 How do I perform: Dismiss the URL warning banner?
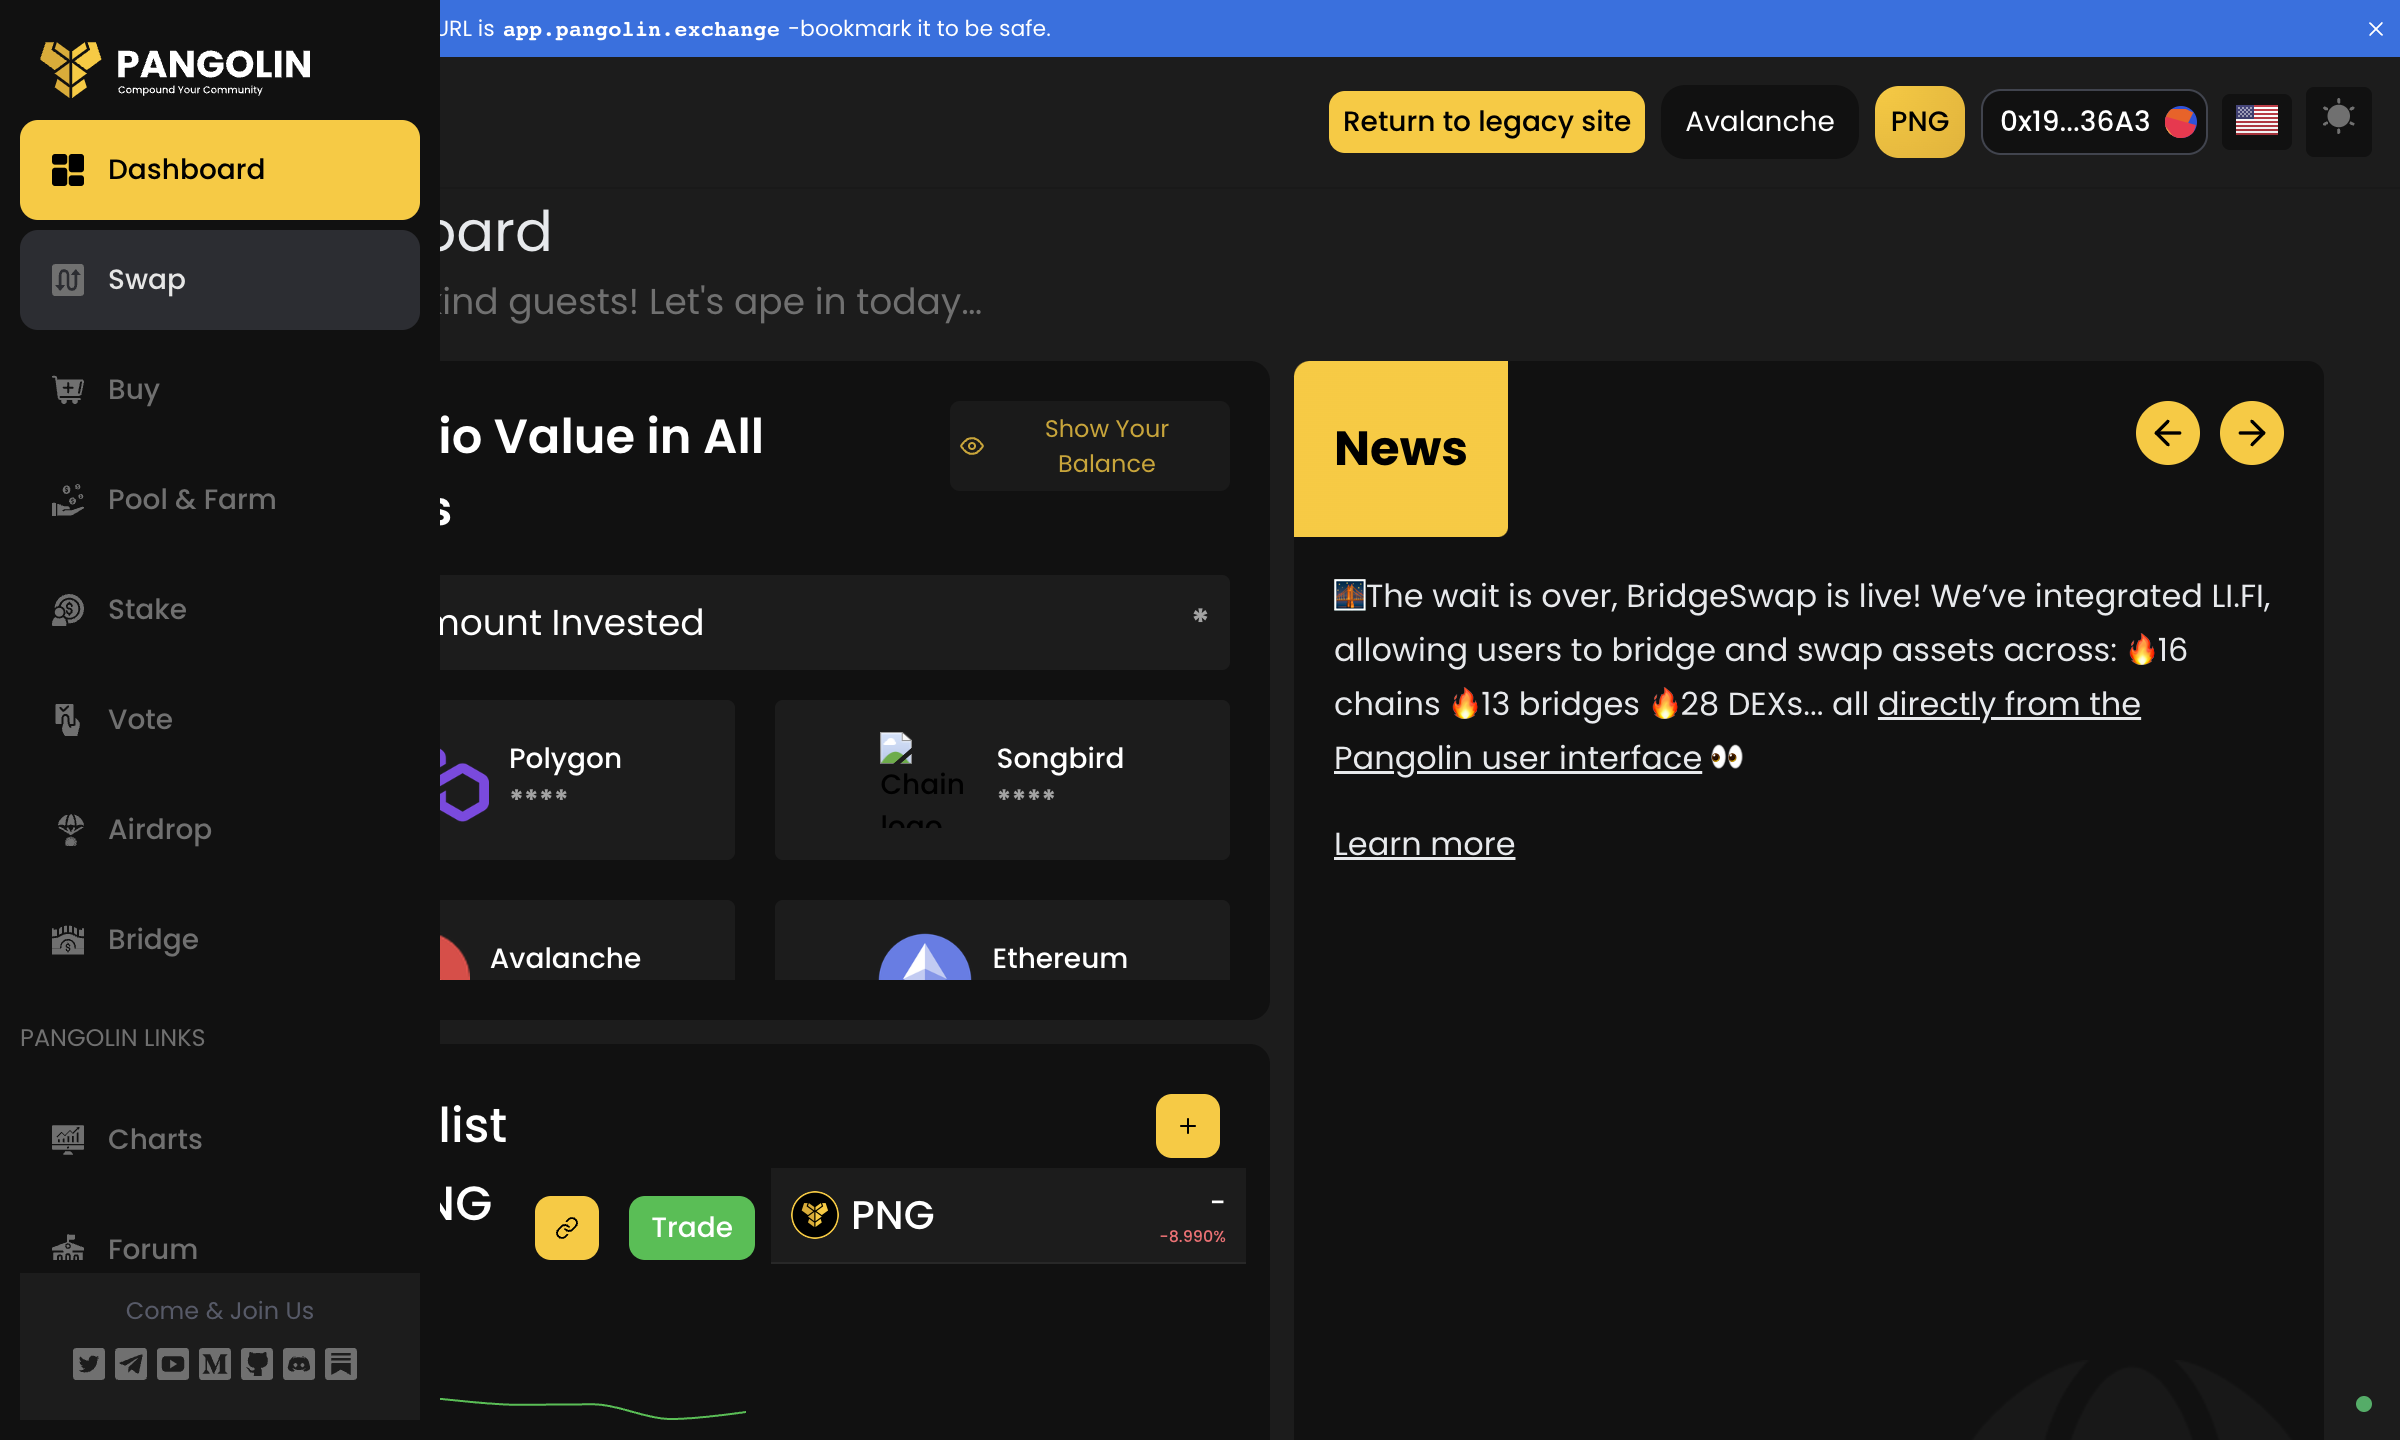tap(2376, 29)
